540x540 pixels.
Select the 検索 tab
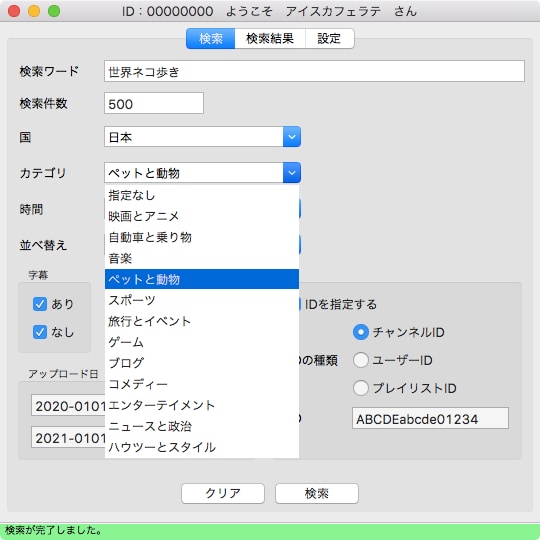click(x=210, y=38)
